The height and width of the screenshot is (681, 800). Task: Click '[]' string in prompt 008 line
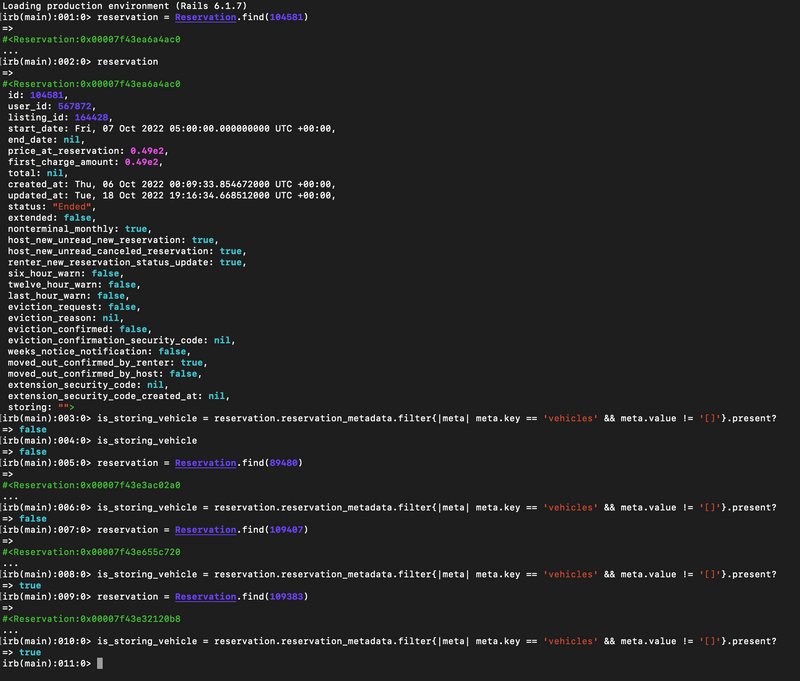coord(710,574)
